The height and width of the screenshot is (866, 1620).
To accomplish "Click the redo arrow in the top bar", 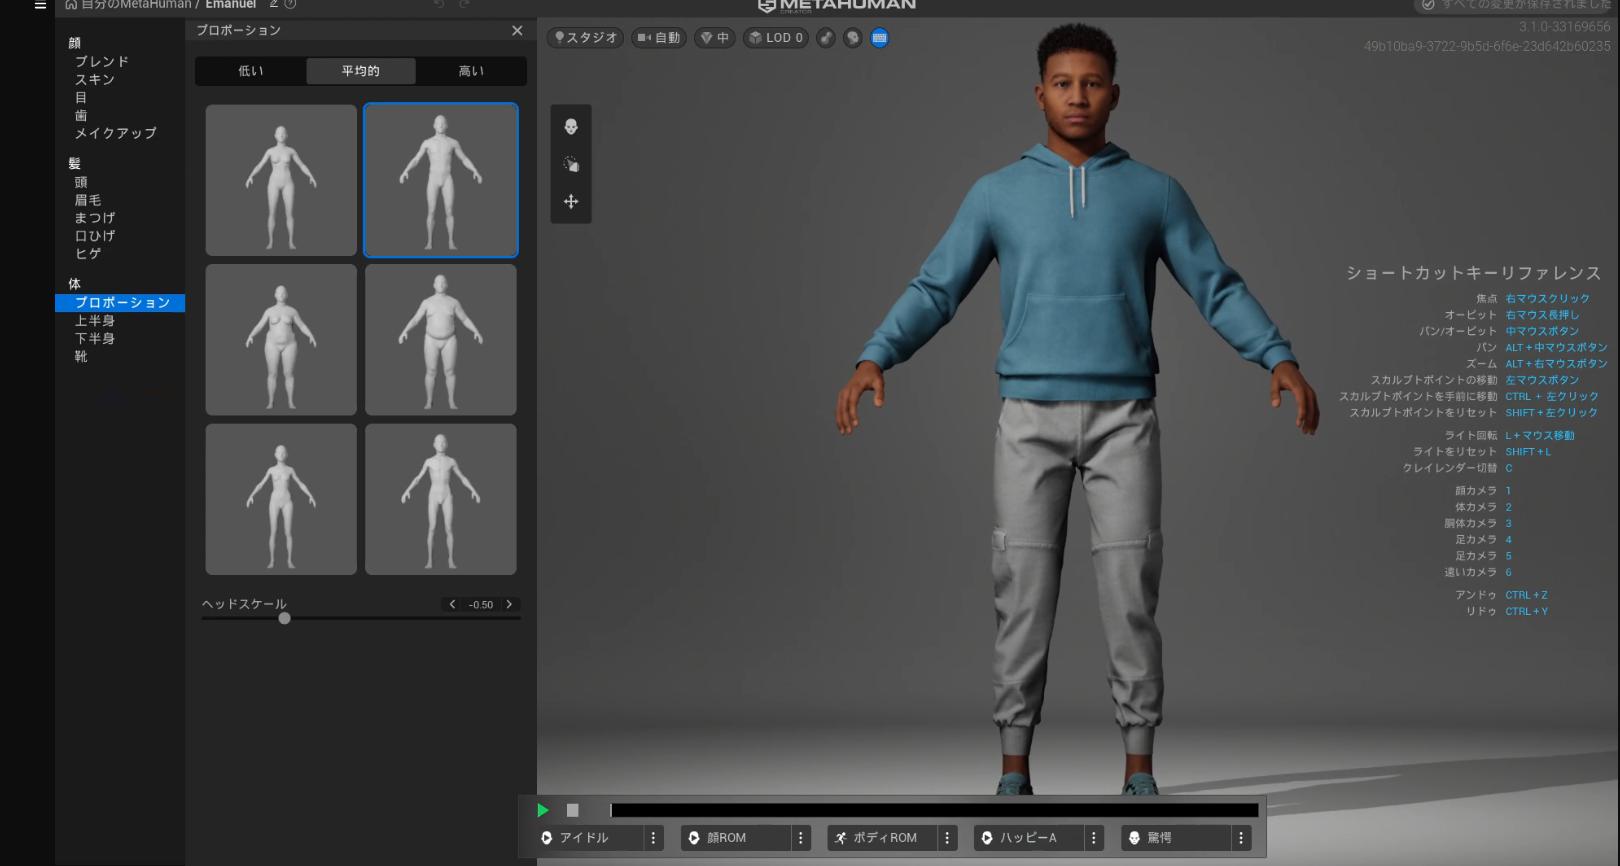I will coord(464,4).
